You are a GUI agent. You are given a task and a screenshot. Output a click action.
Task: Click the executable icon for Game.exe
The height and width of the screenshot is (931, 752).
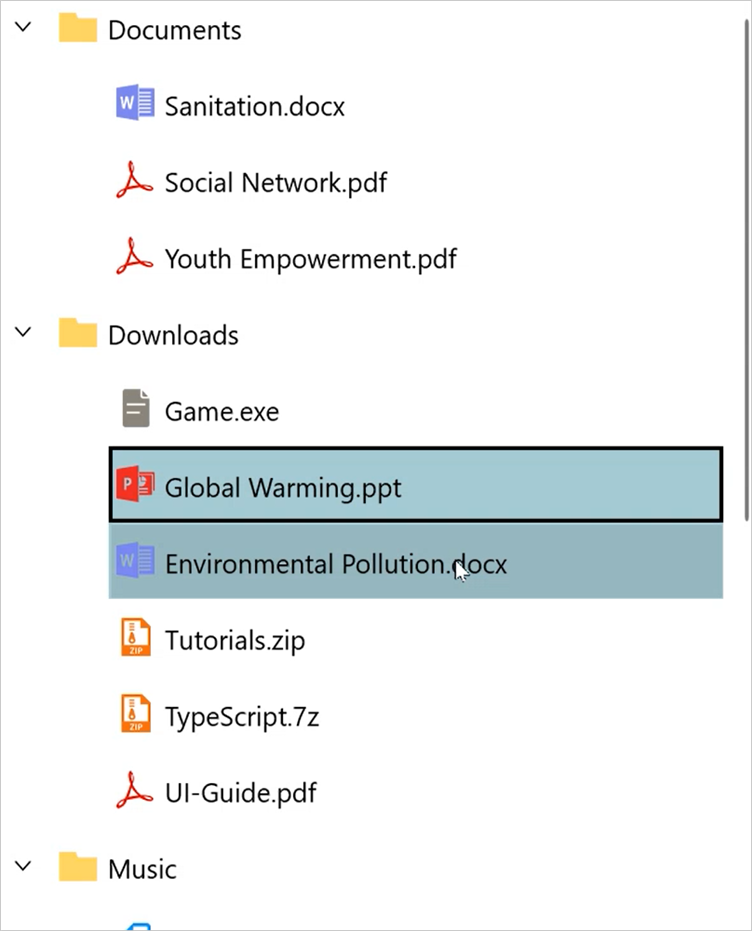pos(134,409)
